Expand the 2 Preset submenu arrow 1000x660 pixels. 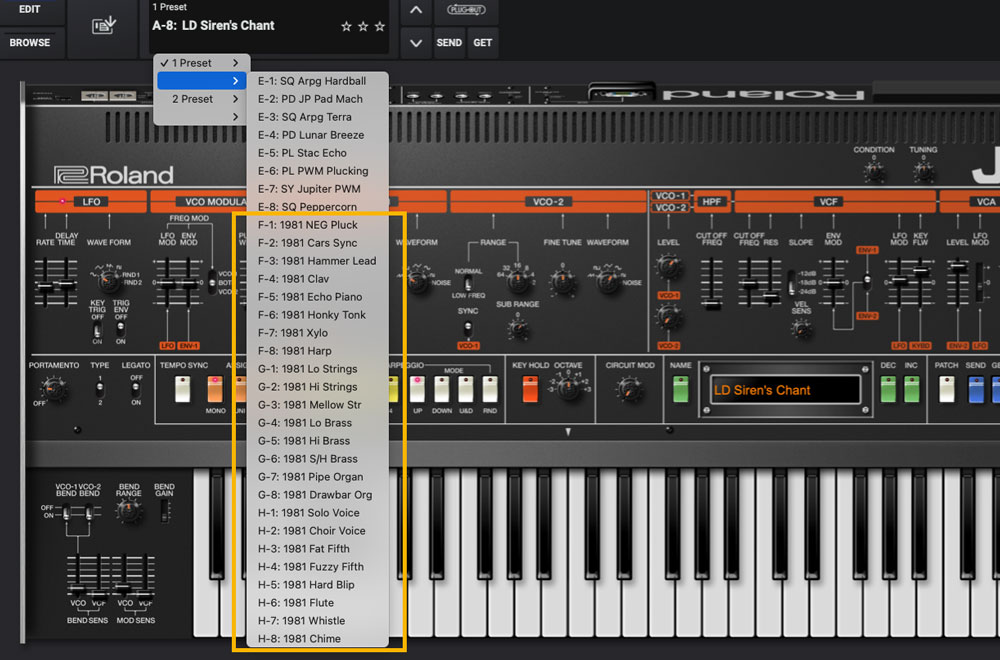point(236,99)
